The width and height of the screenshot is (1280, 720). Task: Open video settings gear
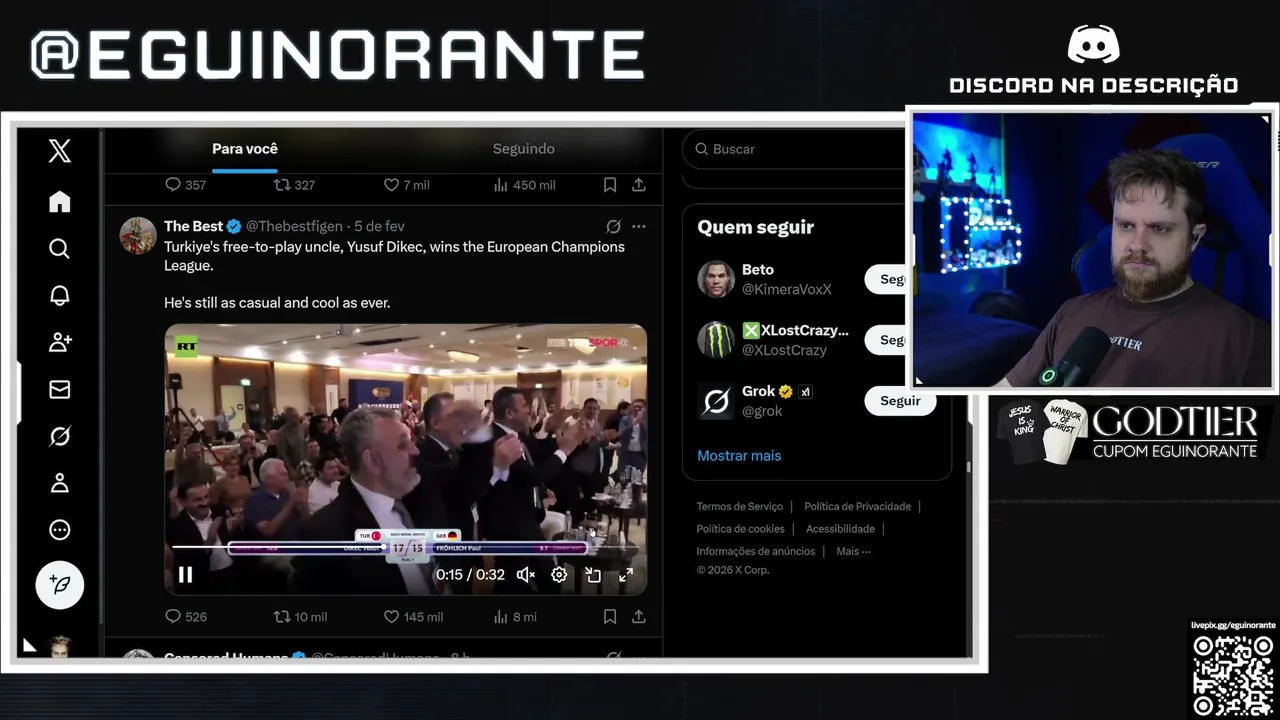point(559,575)
